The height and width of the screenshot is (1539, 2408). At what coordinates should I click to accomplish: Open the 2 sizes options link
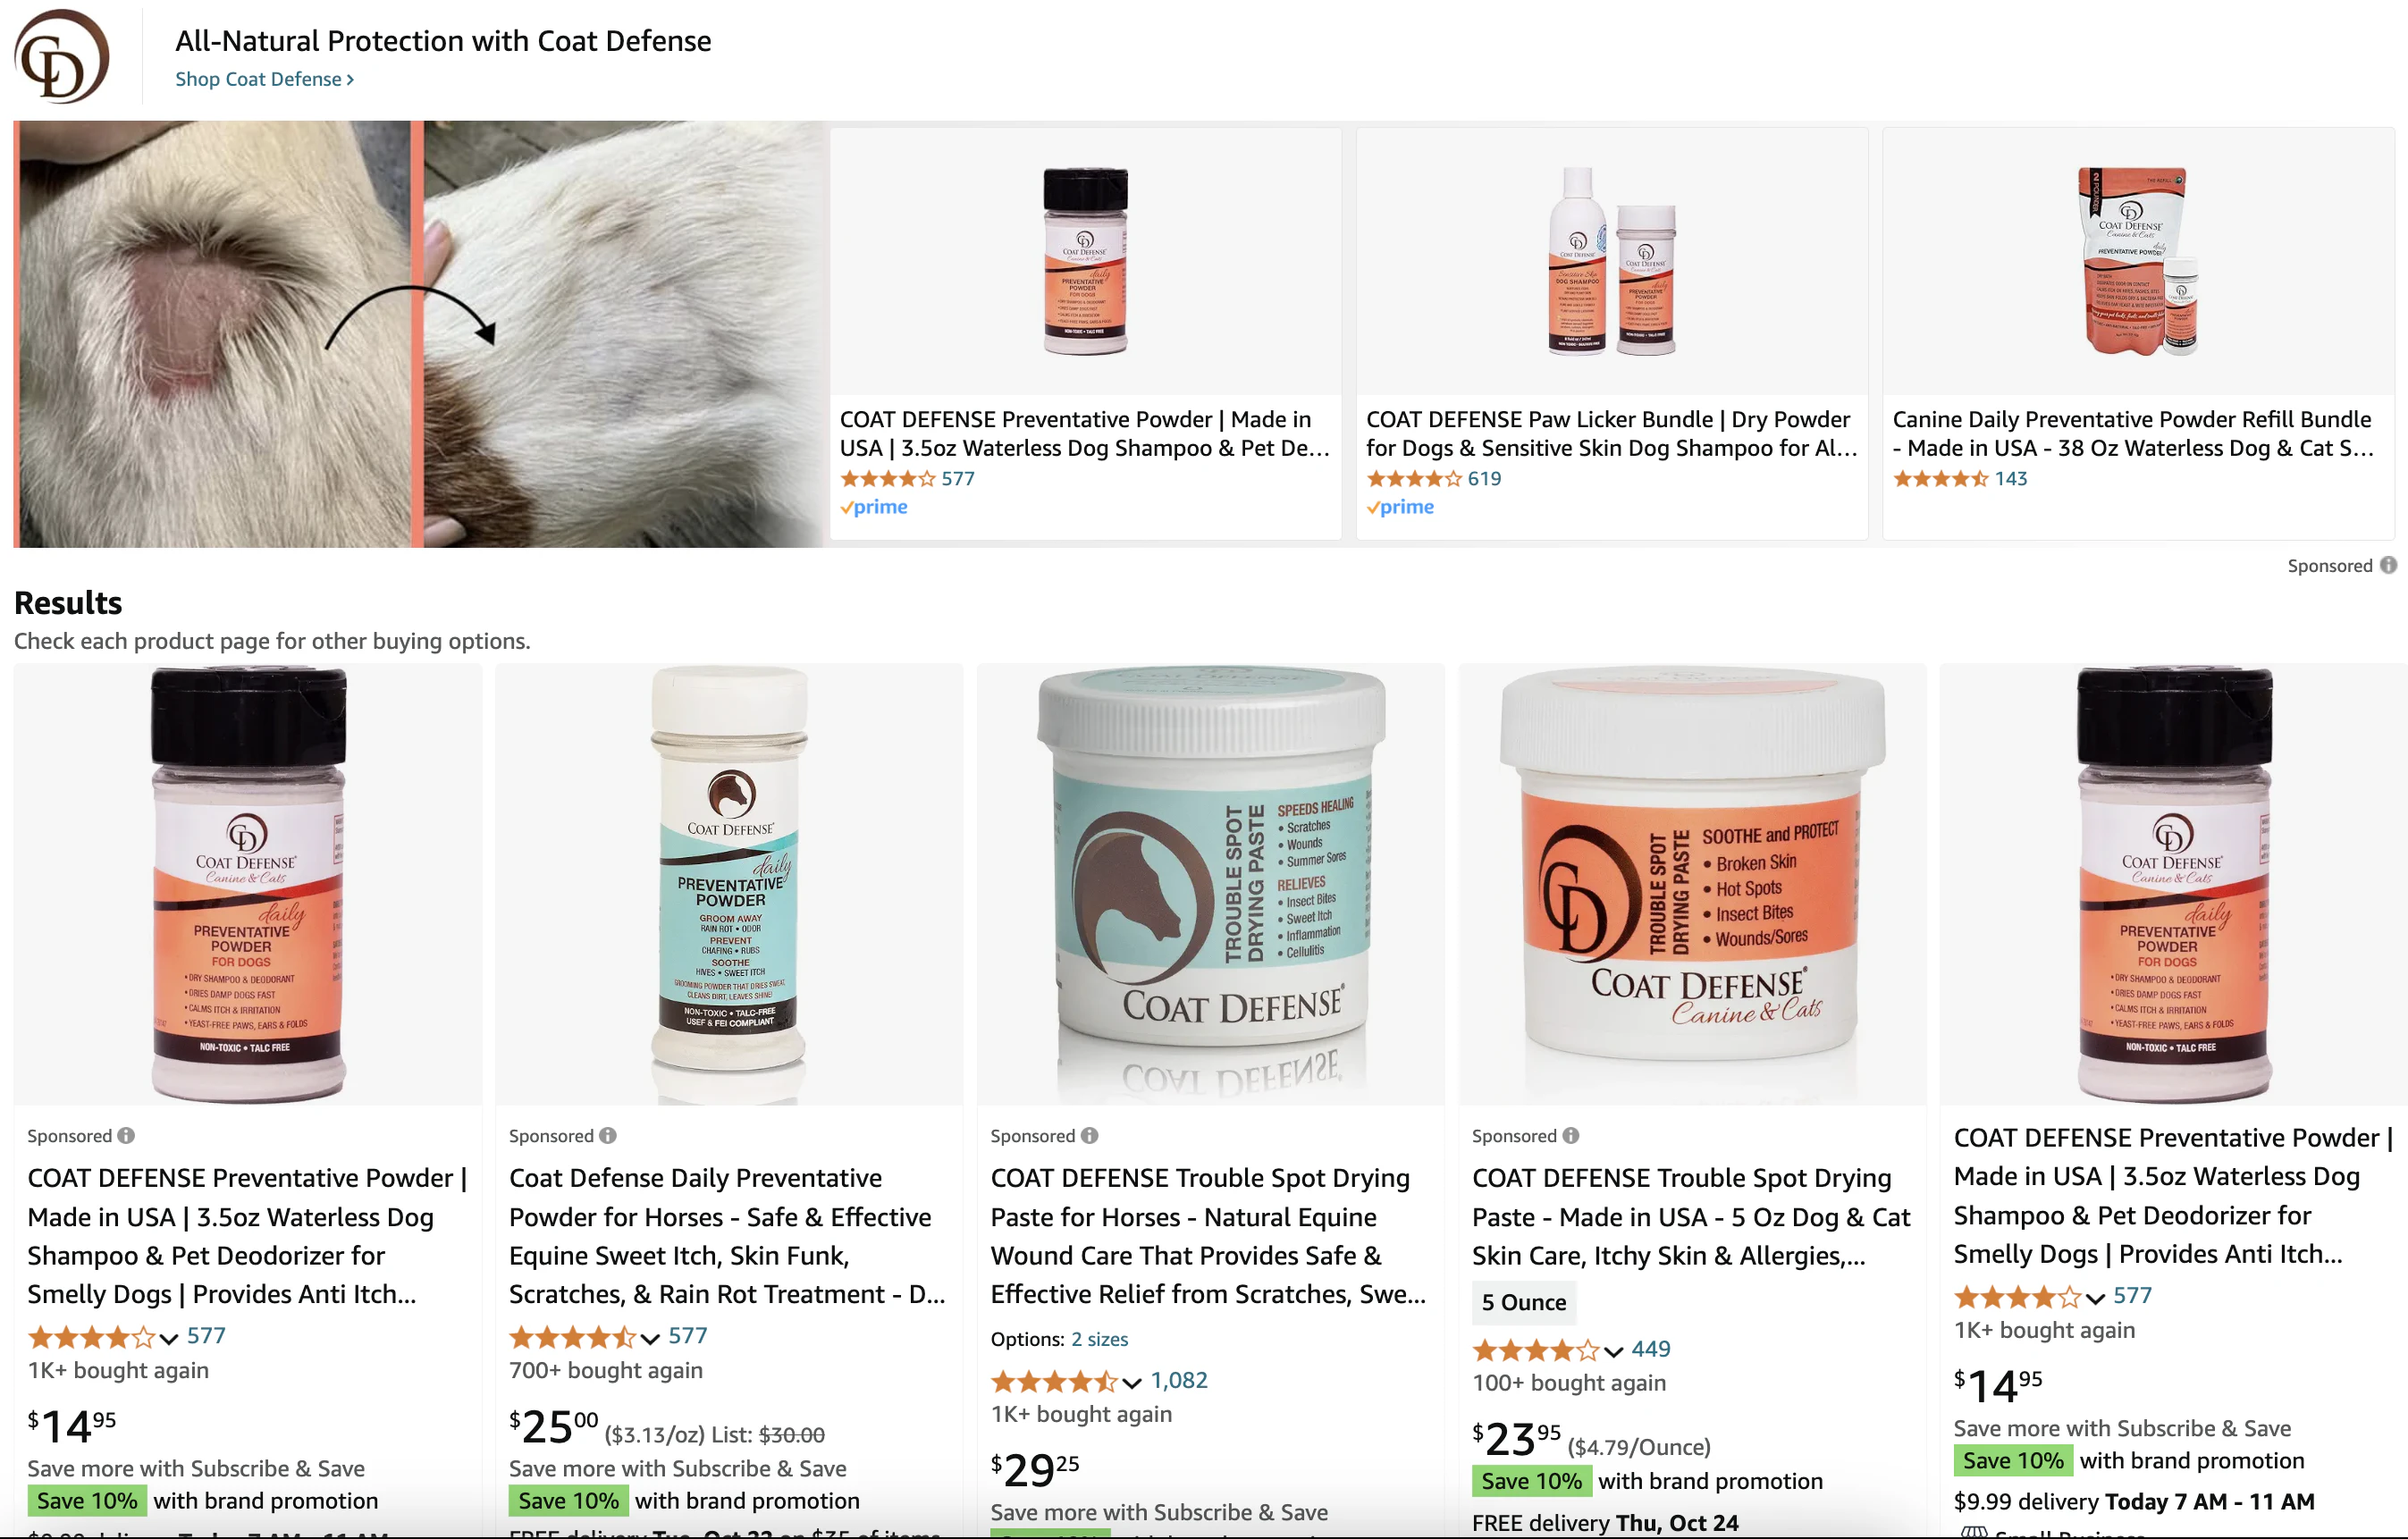point(1099,1339)
